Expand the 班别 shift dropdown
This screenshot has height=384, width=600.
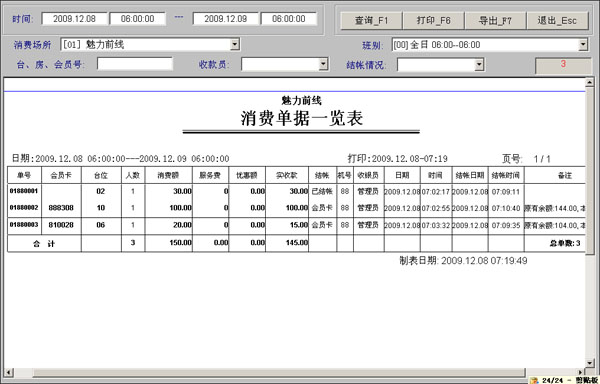(583, 45)
